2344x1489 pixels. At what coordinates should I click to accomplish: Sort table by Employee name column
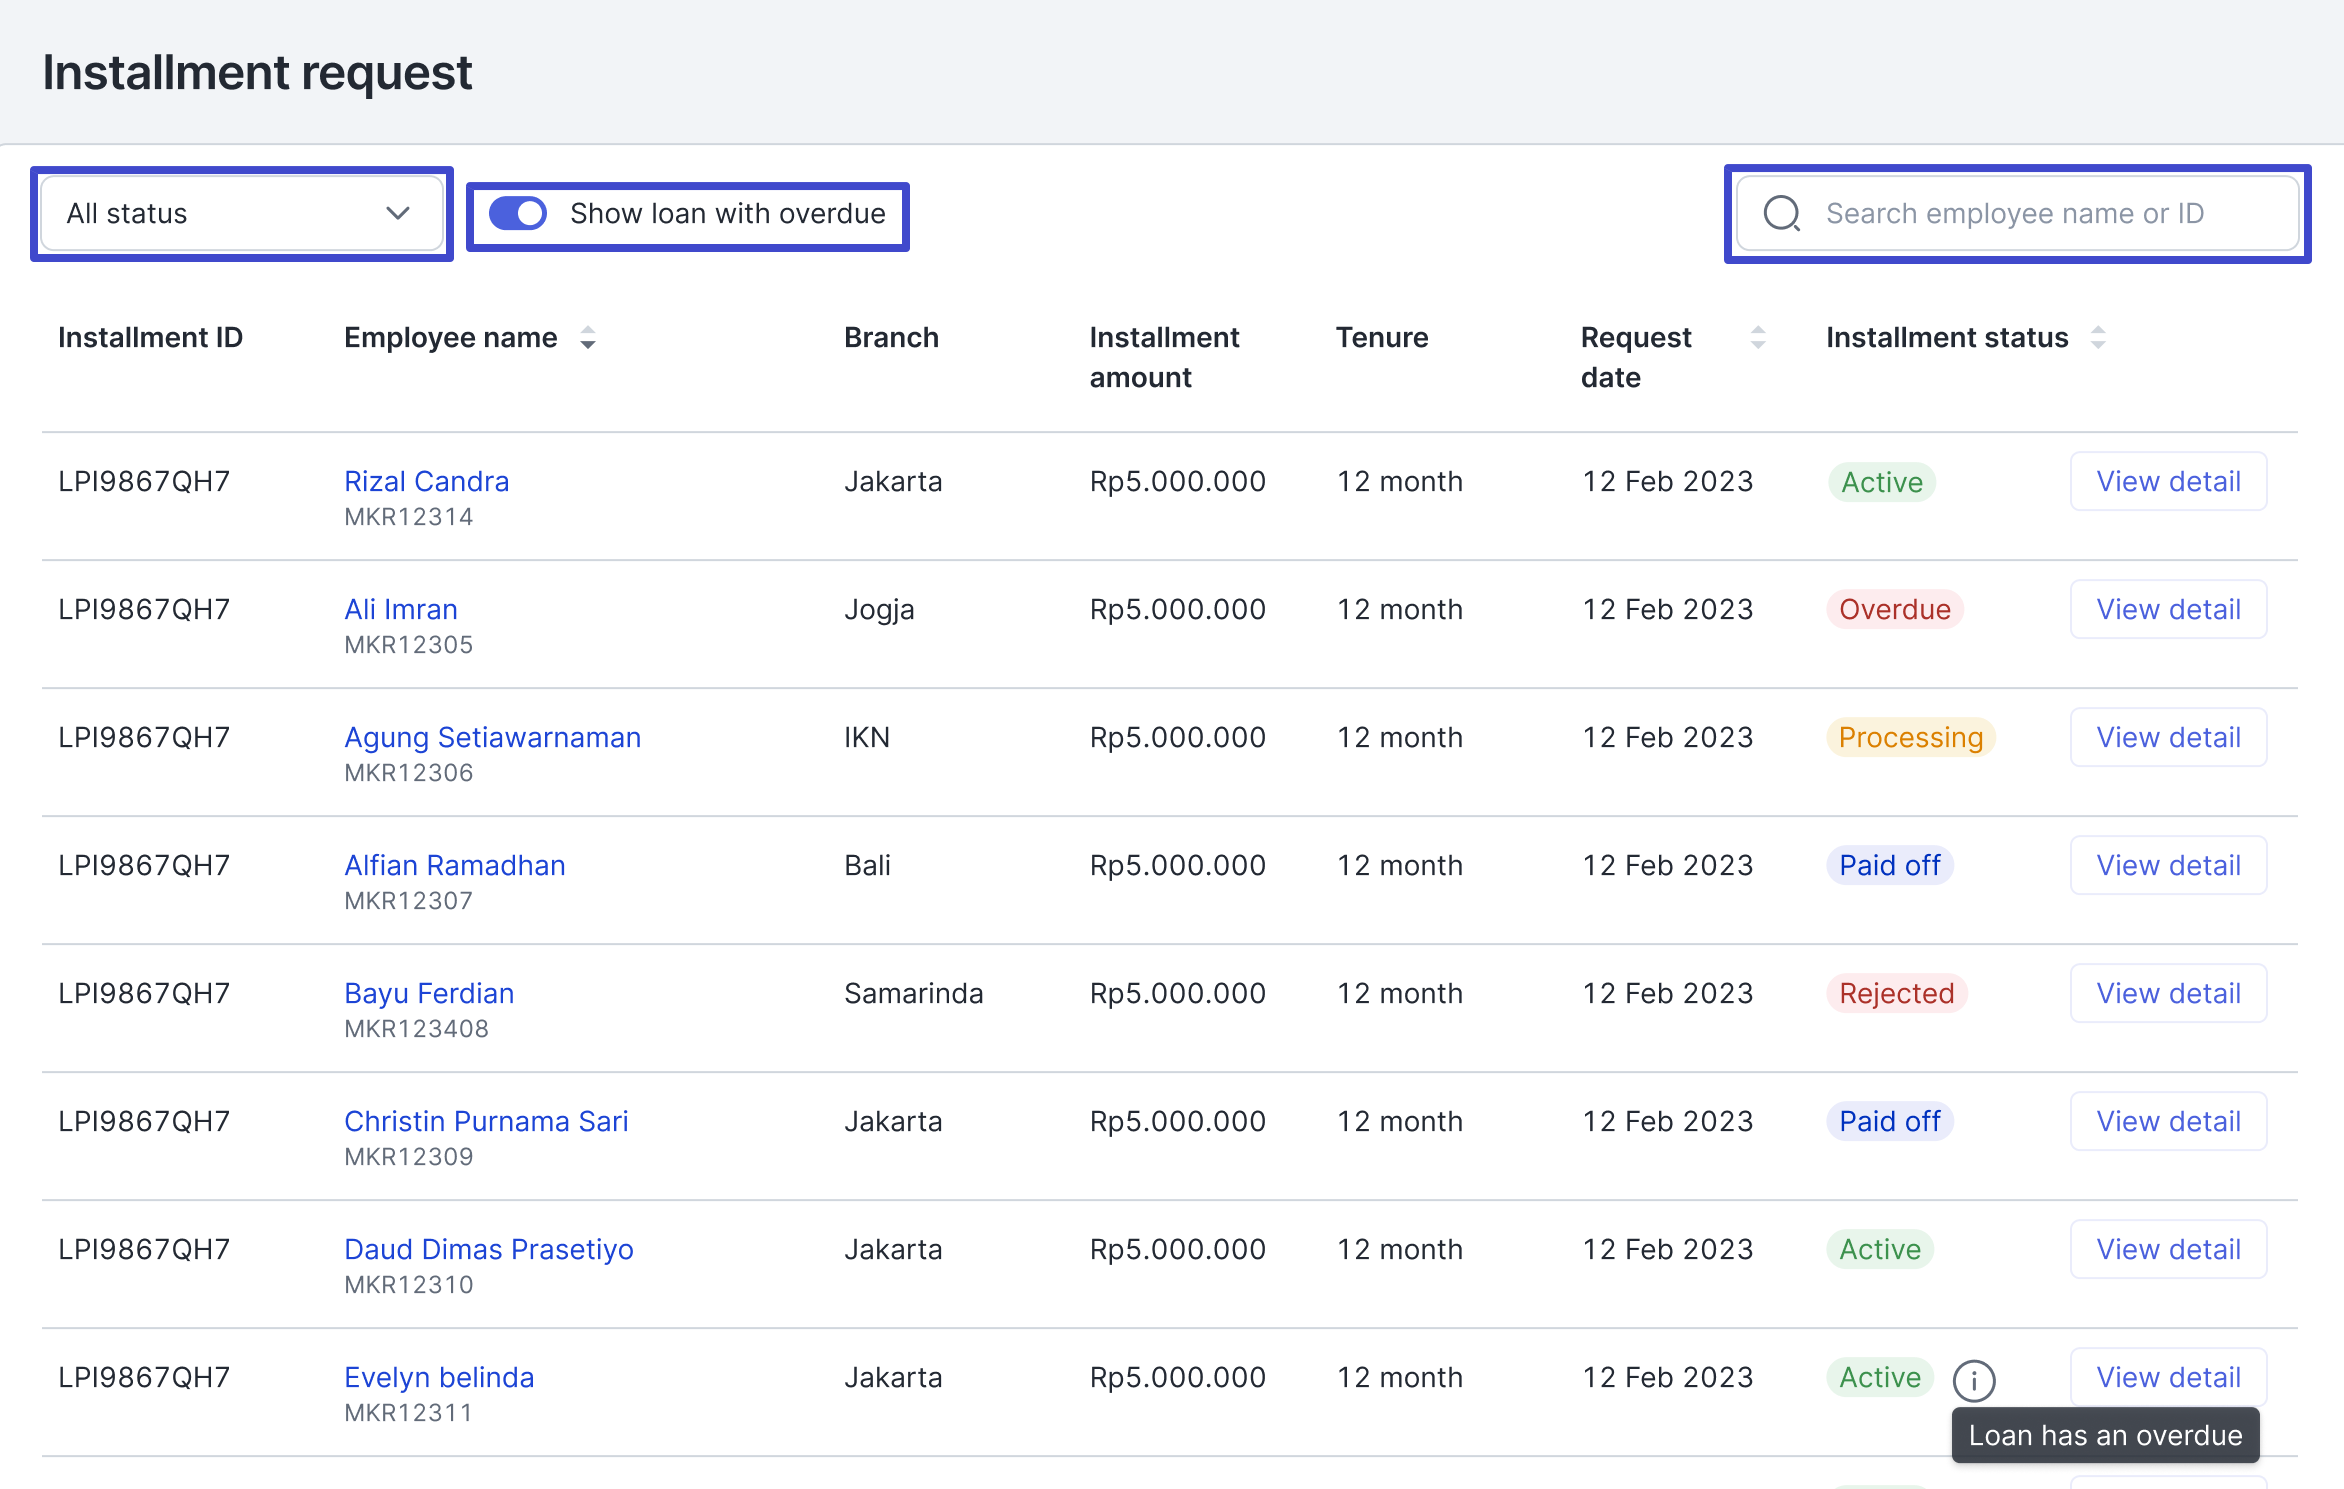point(589,338)
